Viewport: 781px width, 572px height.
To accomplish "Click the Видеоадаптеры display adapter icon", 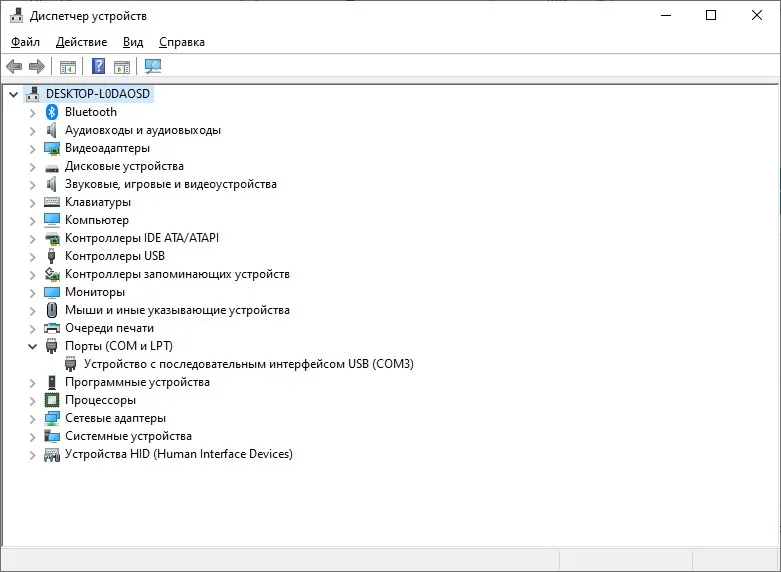I will (52, 148).
